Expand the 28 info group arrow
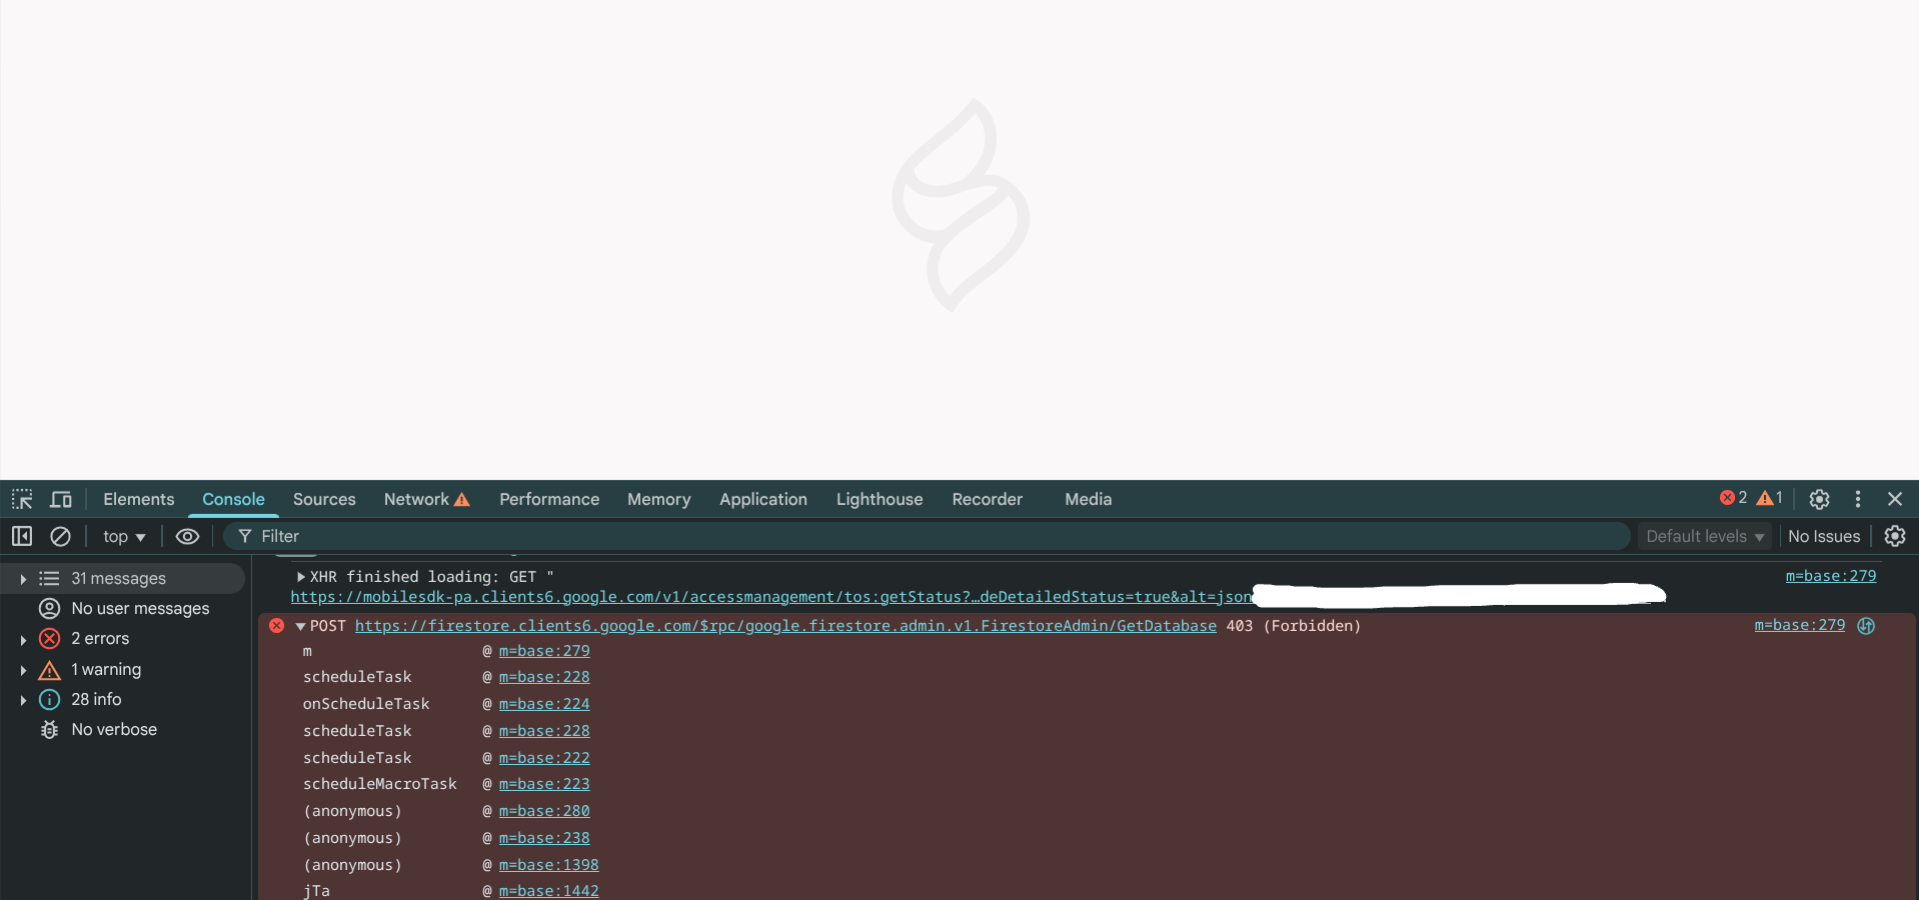Image resolution: width=1919 pixels, height=900 pixels. [x=23, y=700]
